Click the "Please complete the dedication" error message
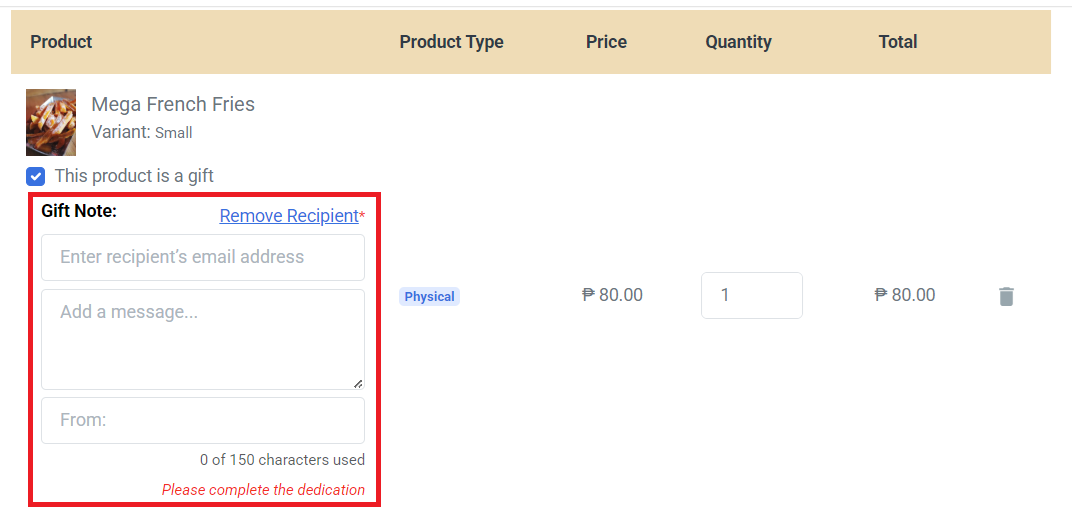 coord(263,490)
